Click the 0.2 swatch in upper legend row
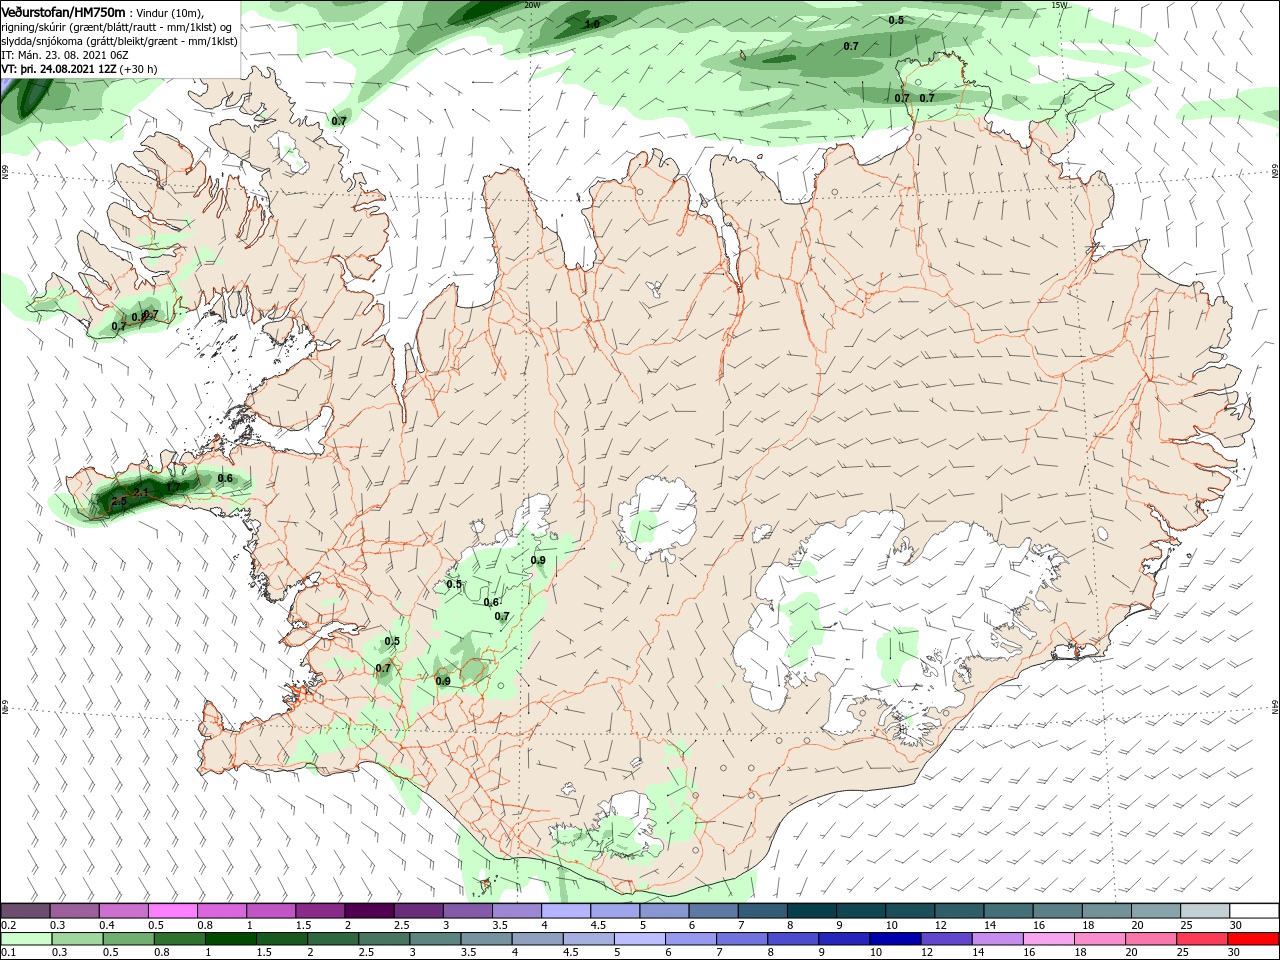This screenshot has height=960, width=1280. click(x=25, y=910)
